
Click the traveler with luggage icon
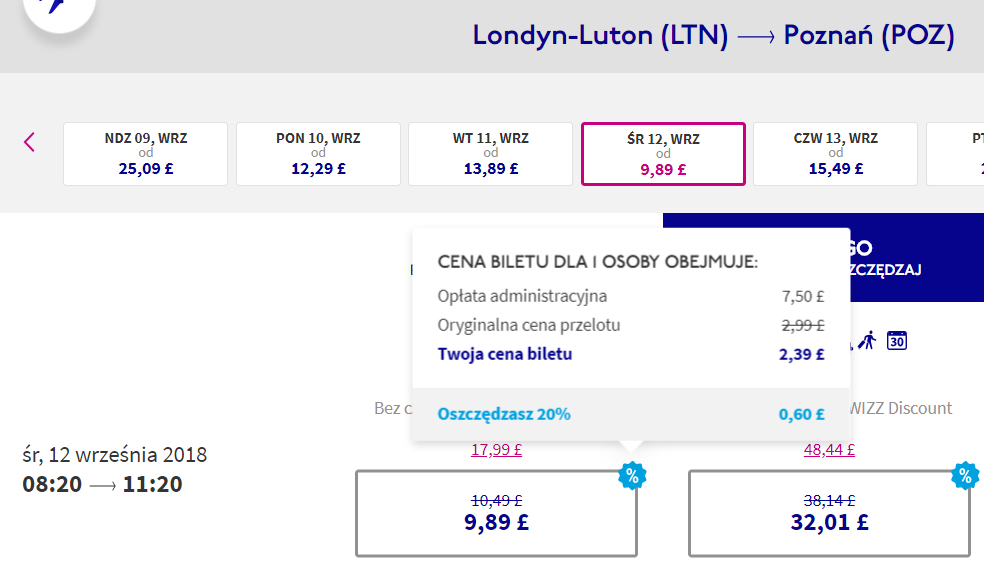click(866, 340)
